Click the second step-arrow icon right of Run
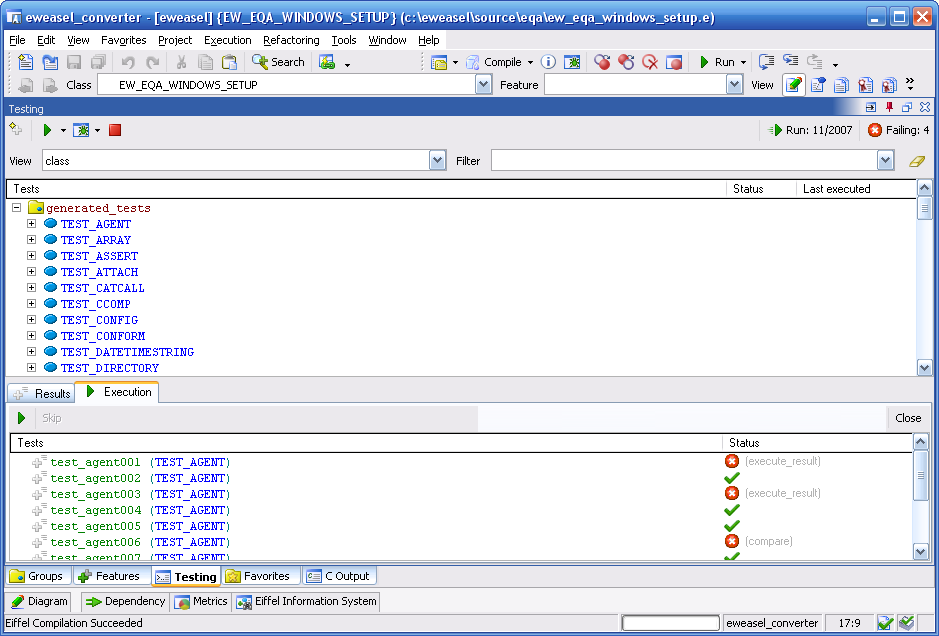This screenshot has height=636, width=939. point(790,62)
